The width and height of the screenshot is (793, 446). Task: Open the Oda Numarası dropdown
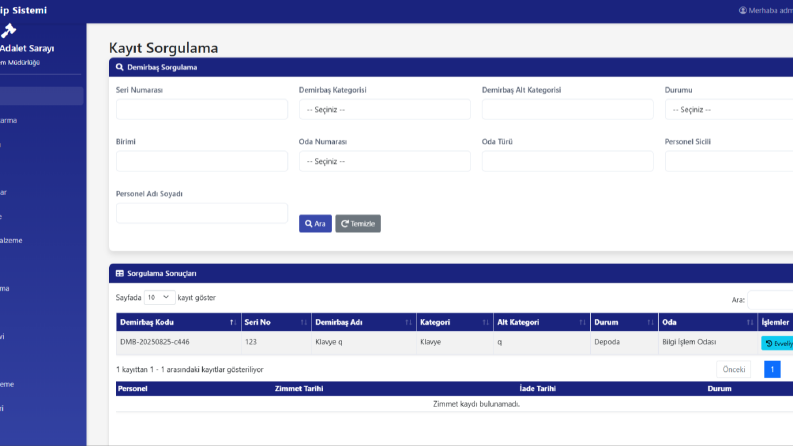click(x=384, y=161)
